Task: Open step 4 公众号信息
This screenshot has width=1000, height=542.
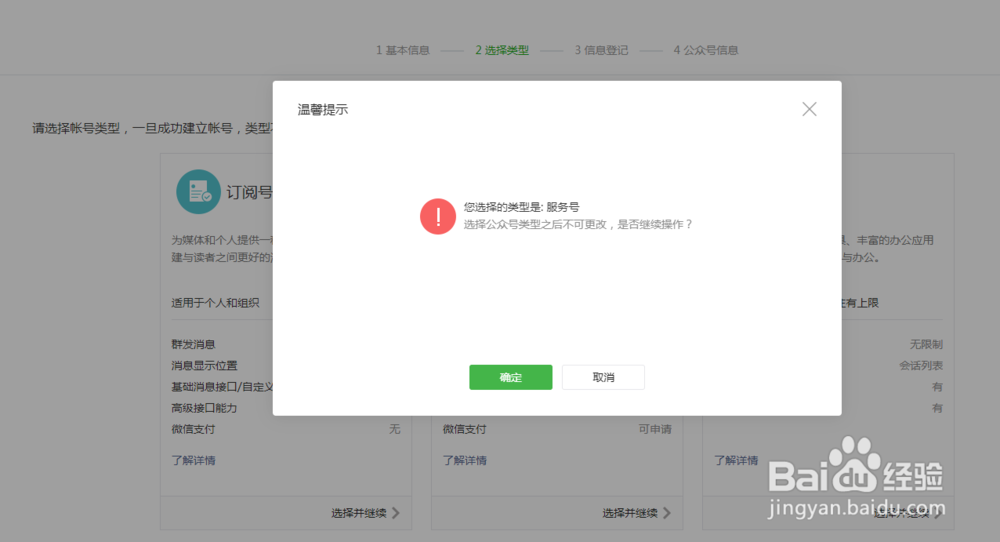Action: (x=705, y=50)
